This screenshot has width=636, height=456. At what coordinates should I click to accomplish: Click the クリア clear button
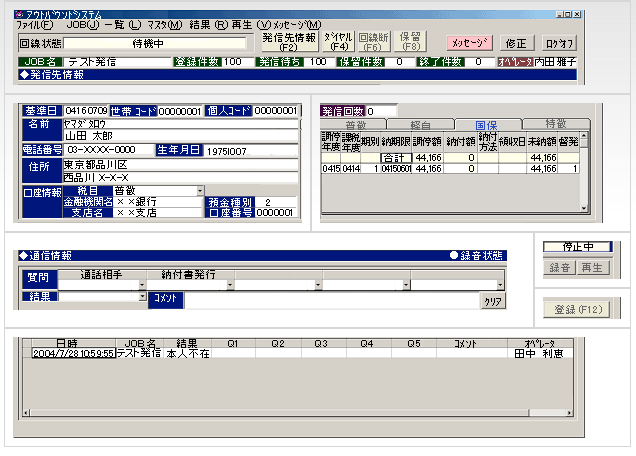click(x=491, y=299)
